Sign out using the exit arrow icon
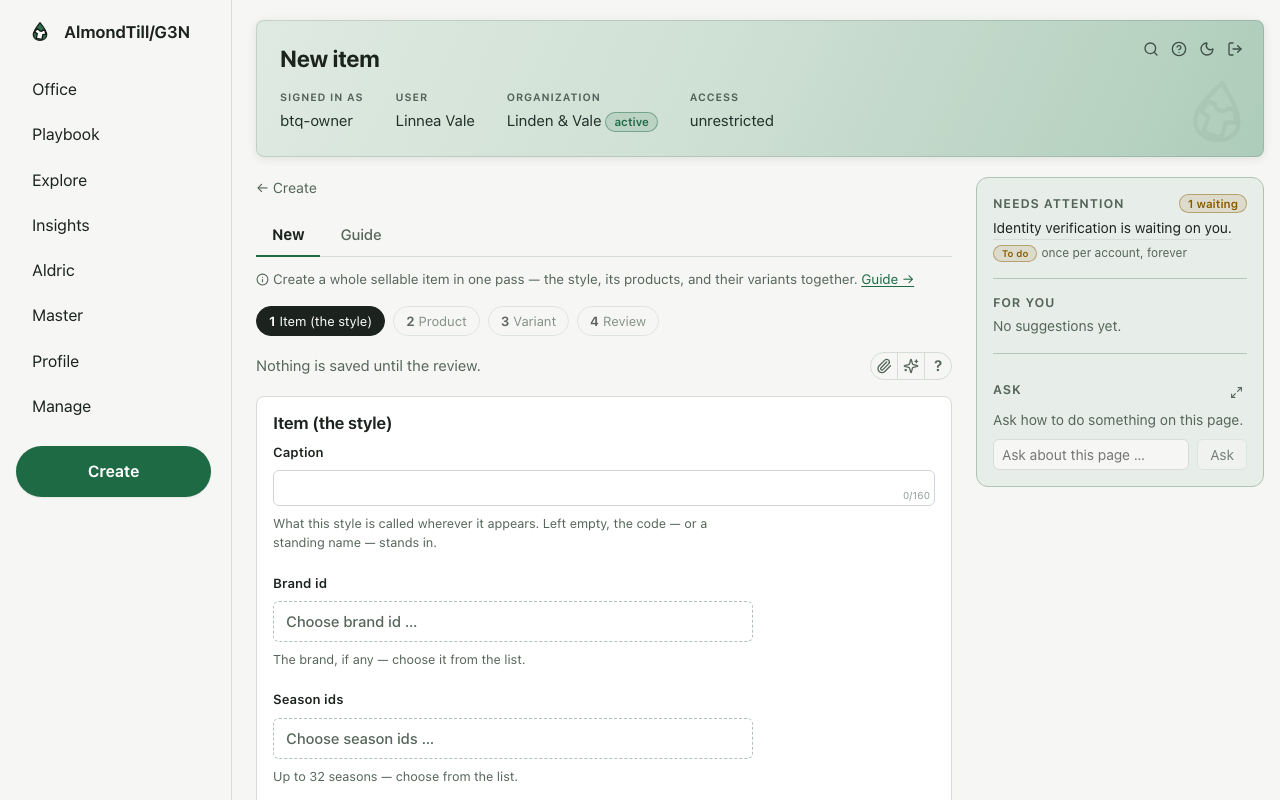Viewport: 1280px width, 800px height. point(1235,49)
